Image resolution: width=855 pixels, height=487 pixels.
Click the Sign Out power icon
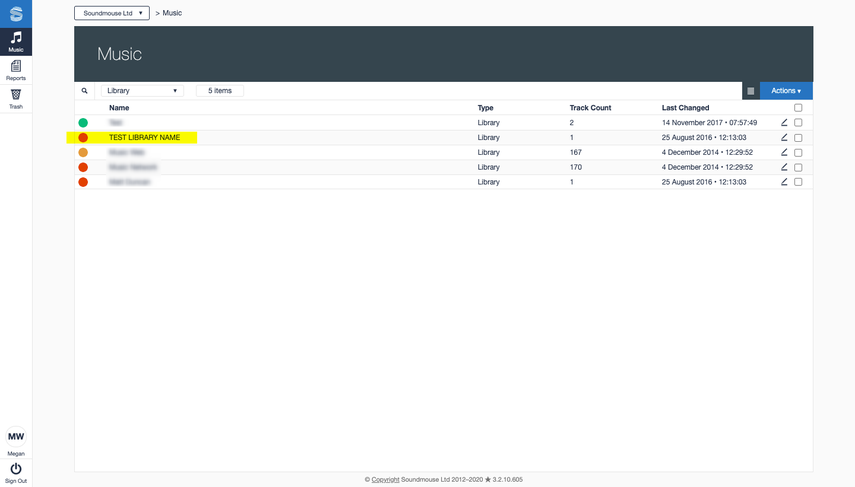(16, 468)
